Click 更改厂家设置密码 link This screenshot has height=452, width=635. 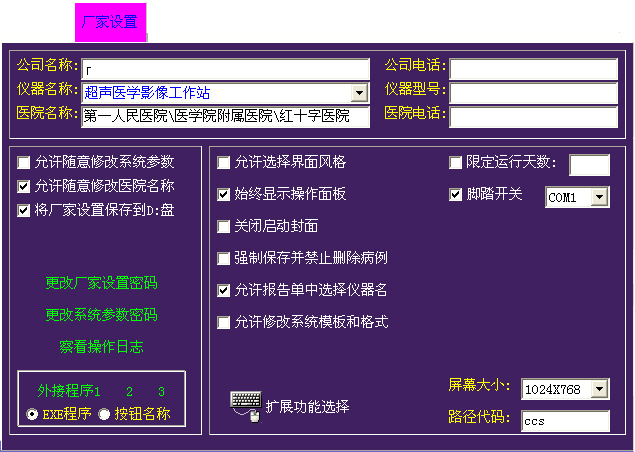pyautogui.click(x=101, y=283)
